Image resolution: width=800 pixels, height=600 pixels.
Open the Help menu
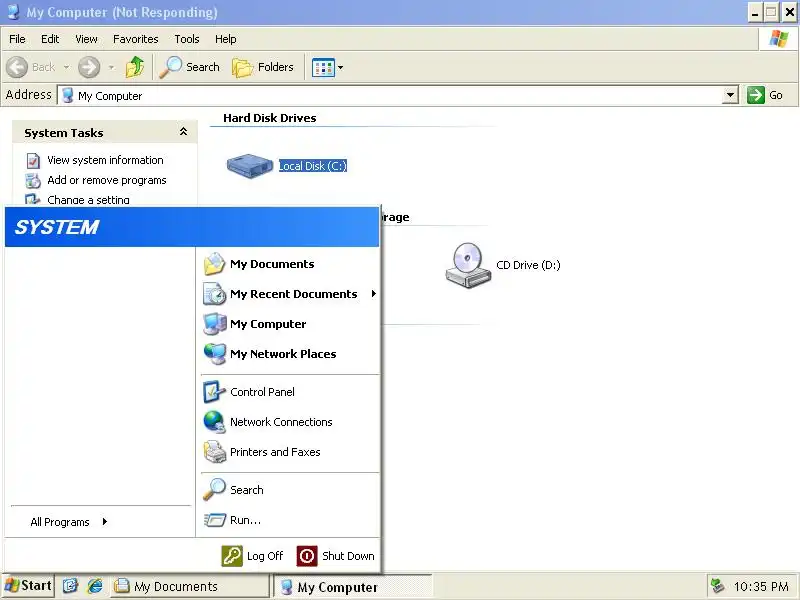(x=226, y=39)
